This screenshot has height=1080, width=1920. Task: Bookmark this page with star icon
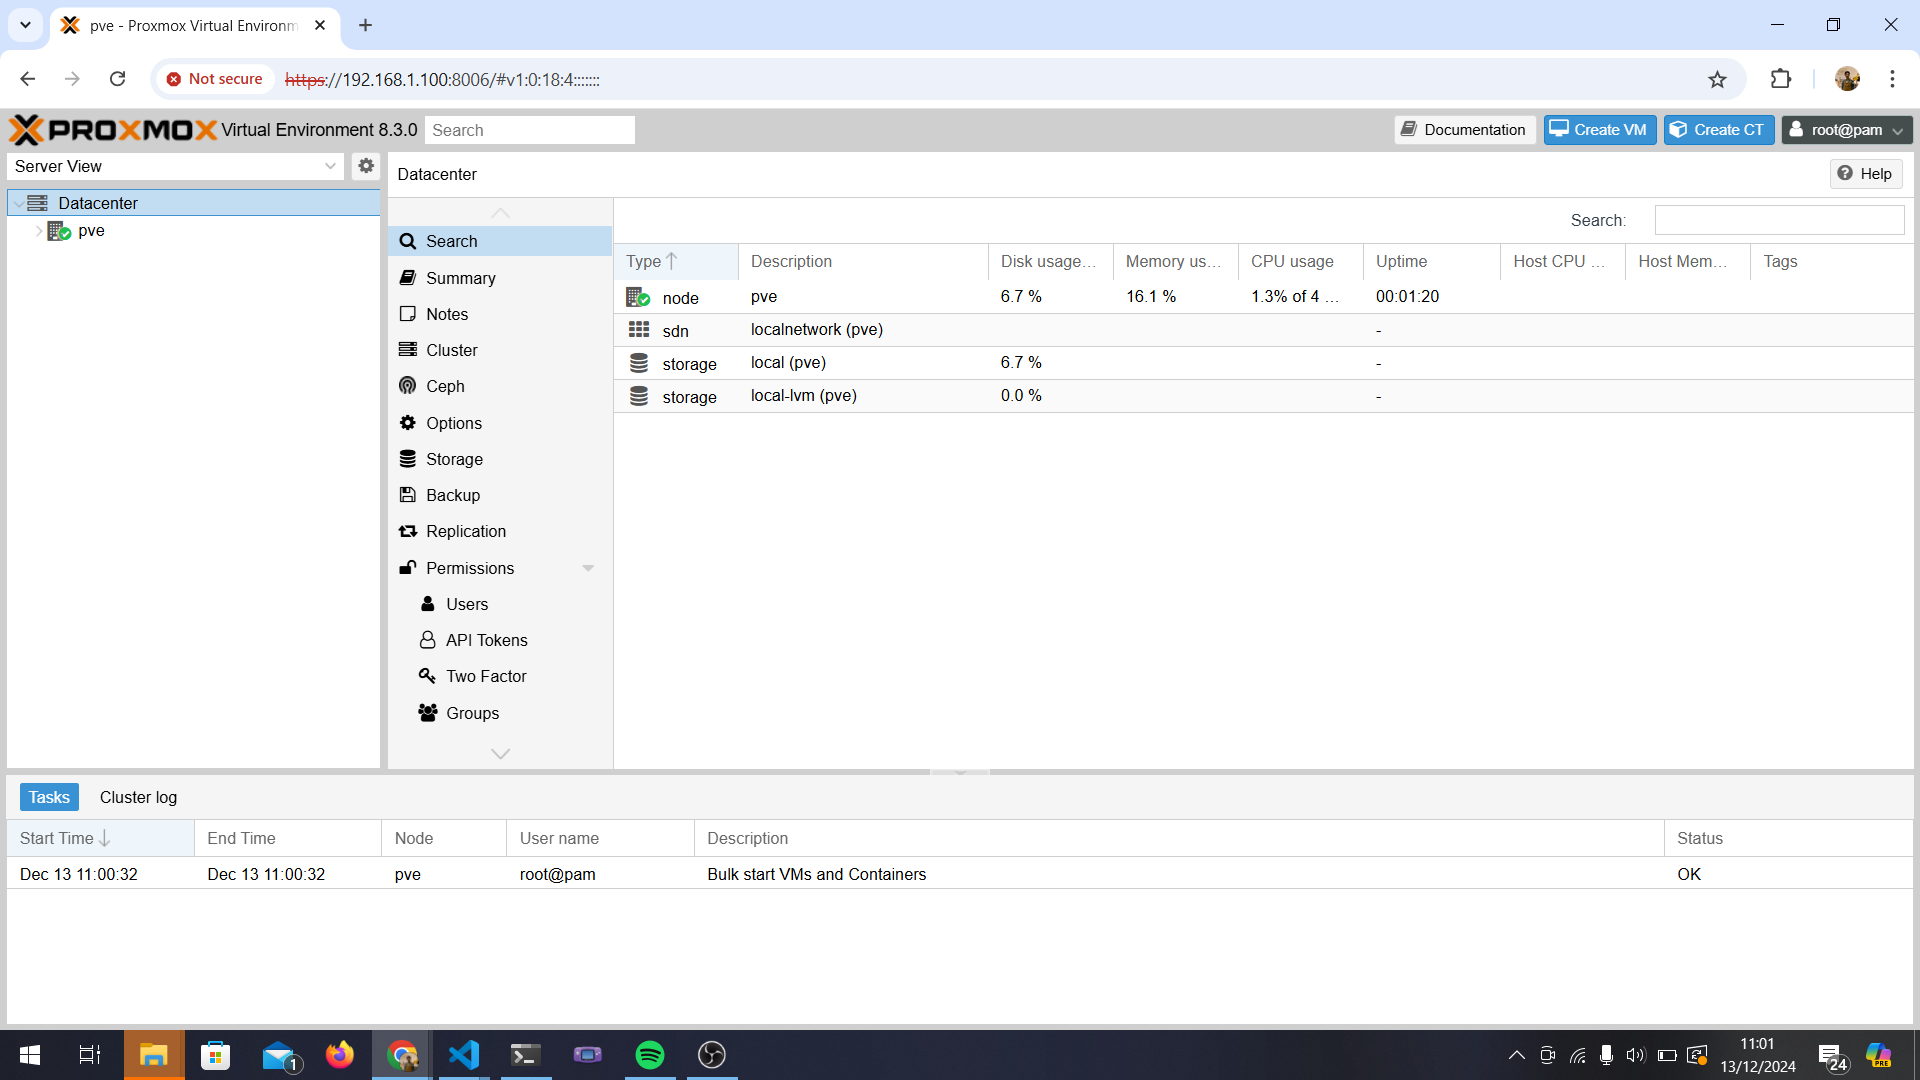(x=1717, y=79)
